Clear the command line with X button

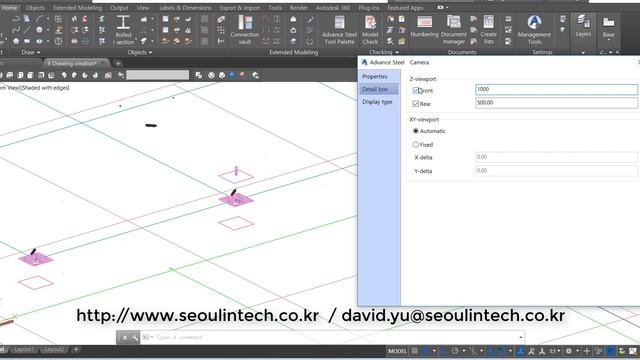click(x=124, y=338)
